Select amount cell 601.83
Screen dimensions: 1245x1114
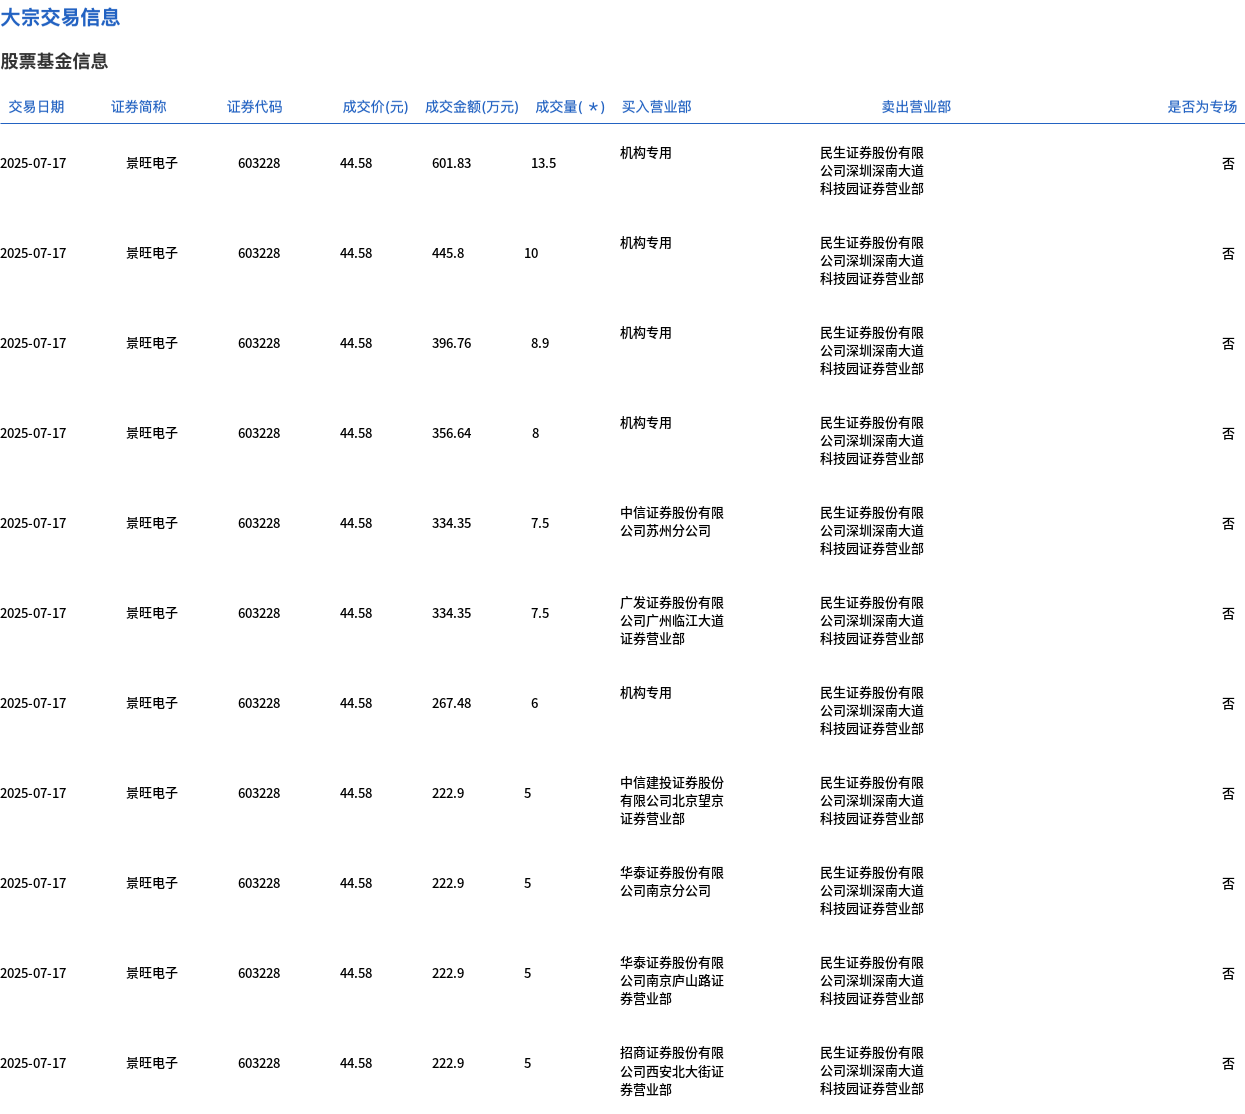click(x=451, y=163)
